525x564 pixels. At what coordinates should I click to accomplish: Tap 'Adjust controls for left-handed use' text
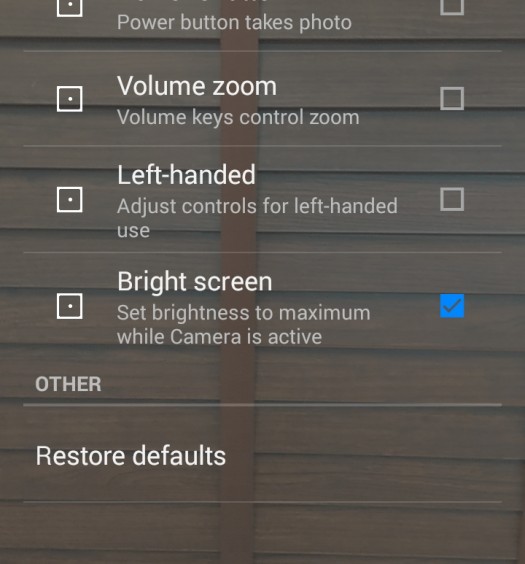(x=257, y=218)
